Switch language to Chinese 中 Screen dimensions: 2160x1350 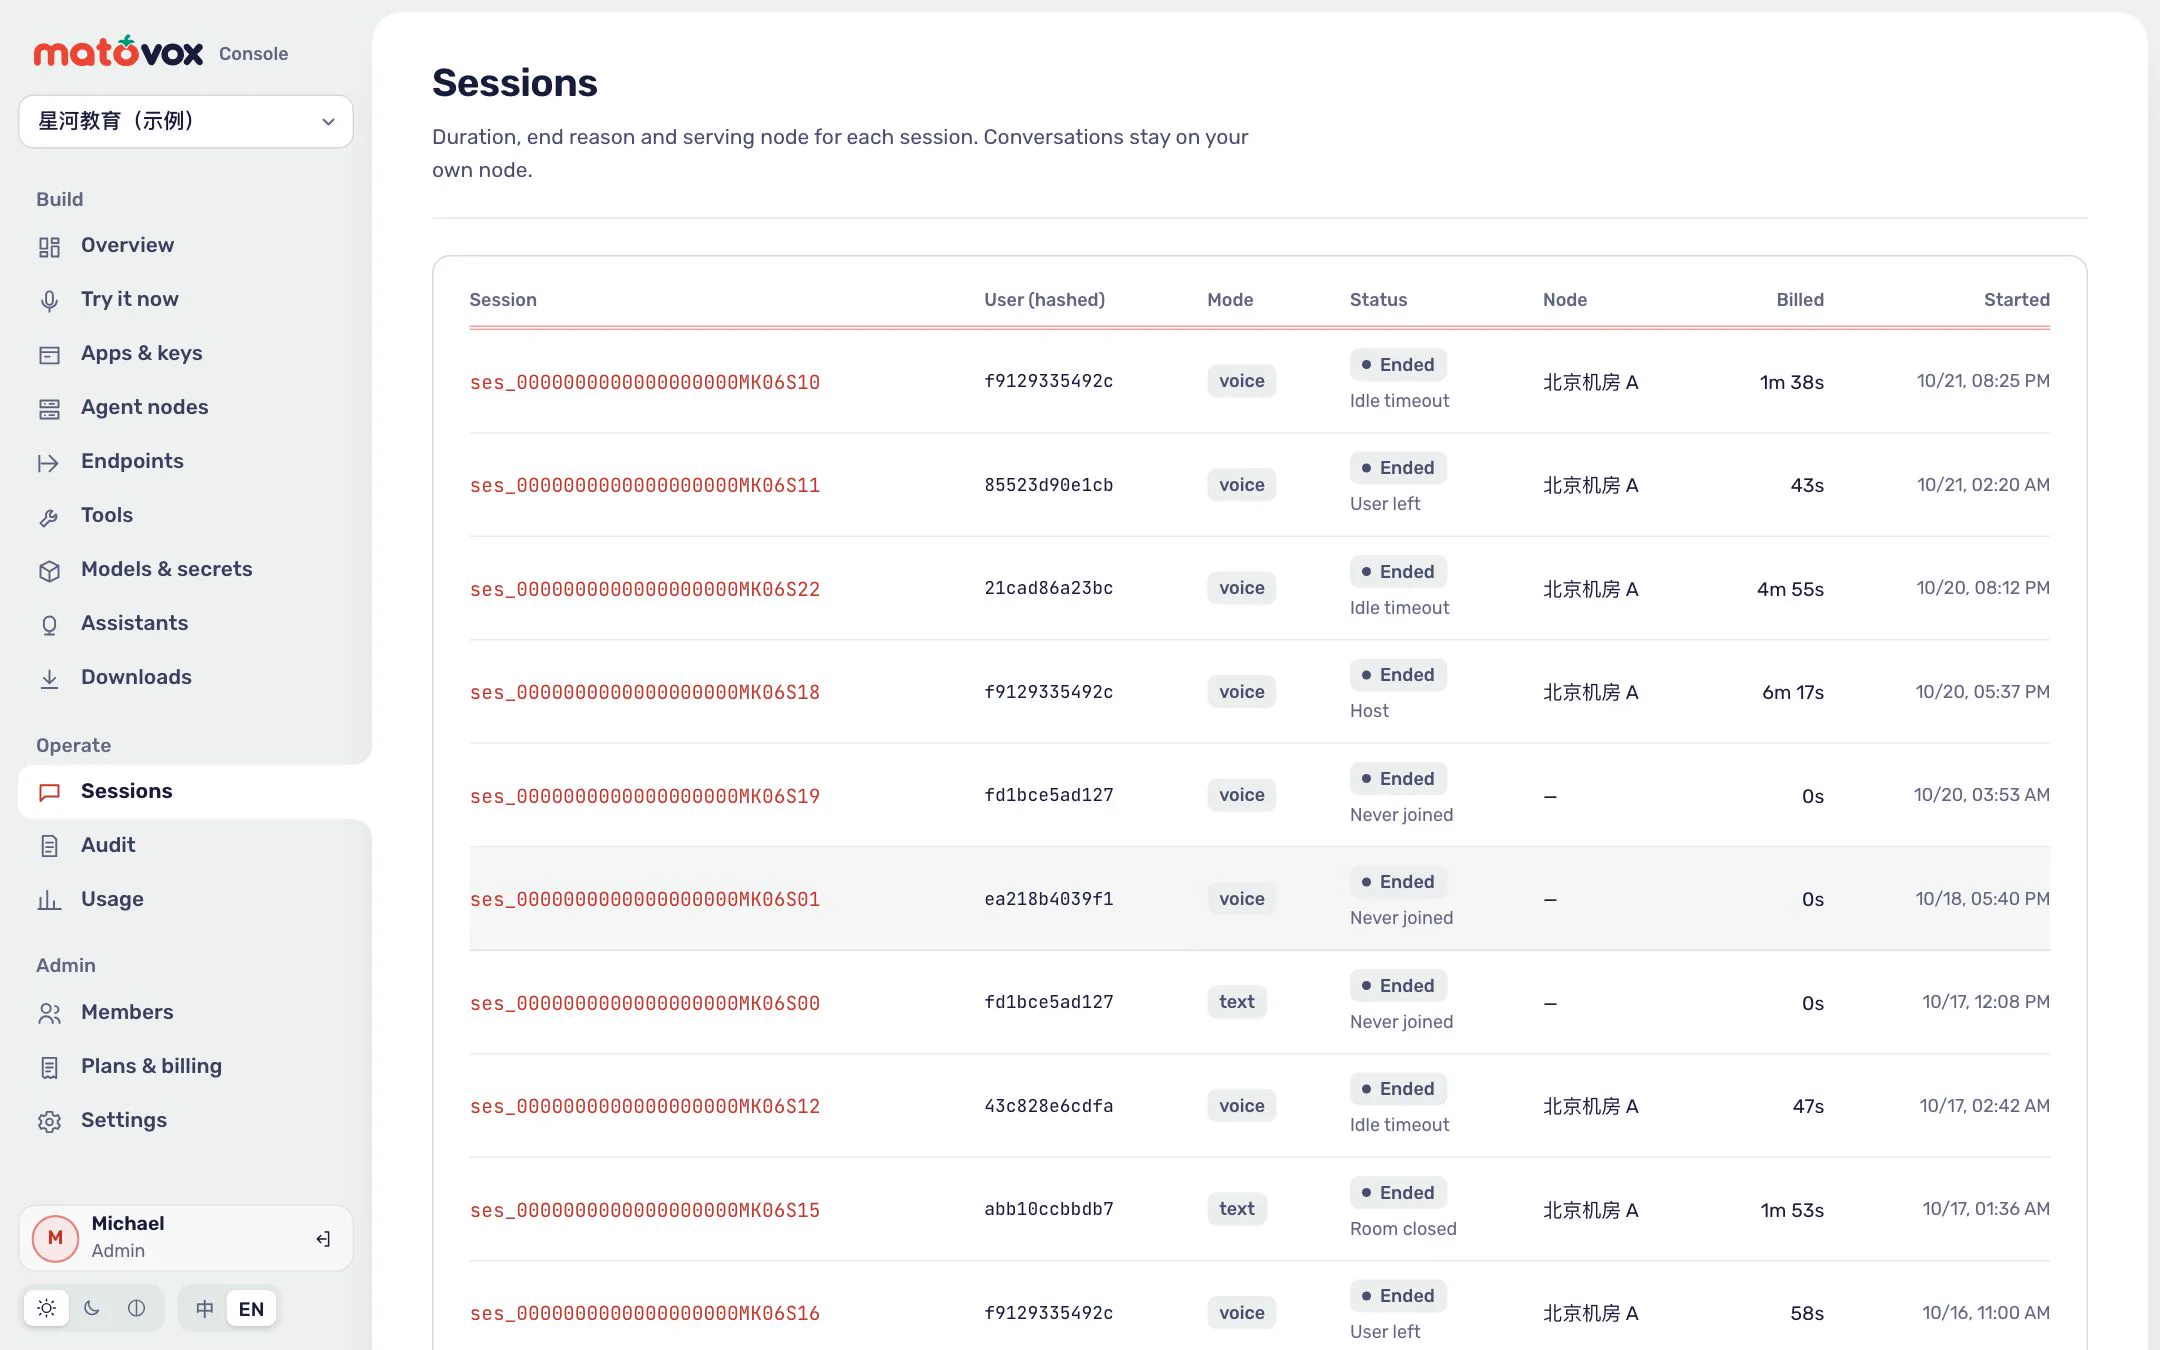pyautogui.click(x=205, y=1308)
